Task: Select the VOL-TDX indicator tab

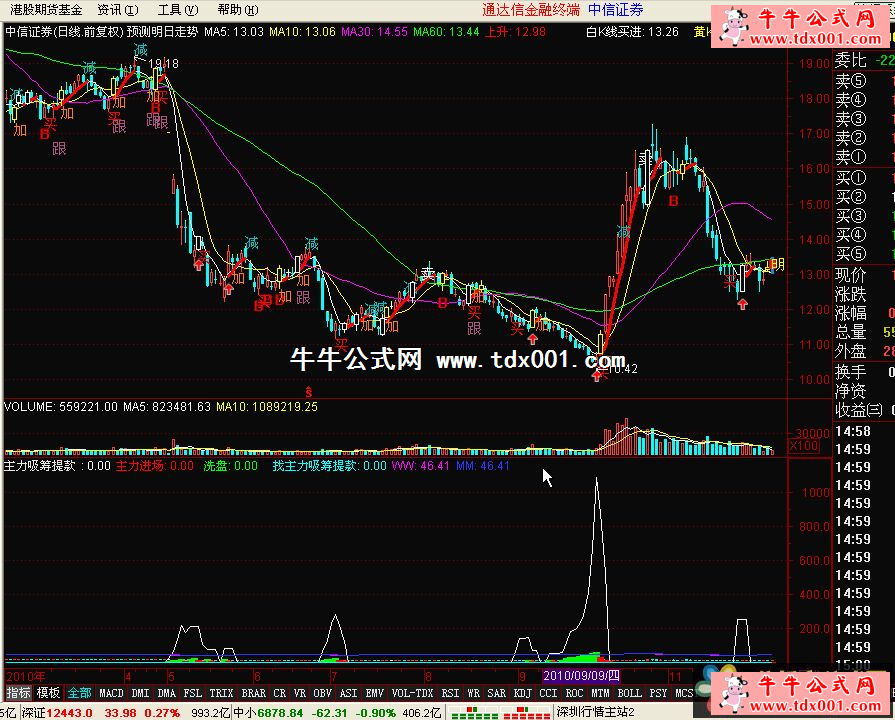Action: (x=413, y=693)
